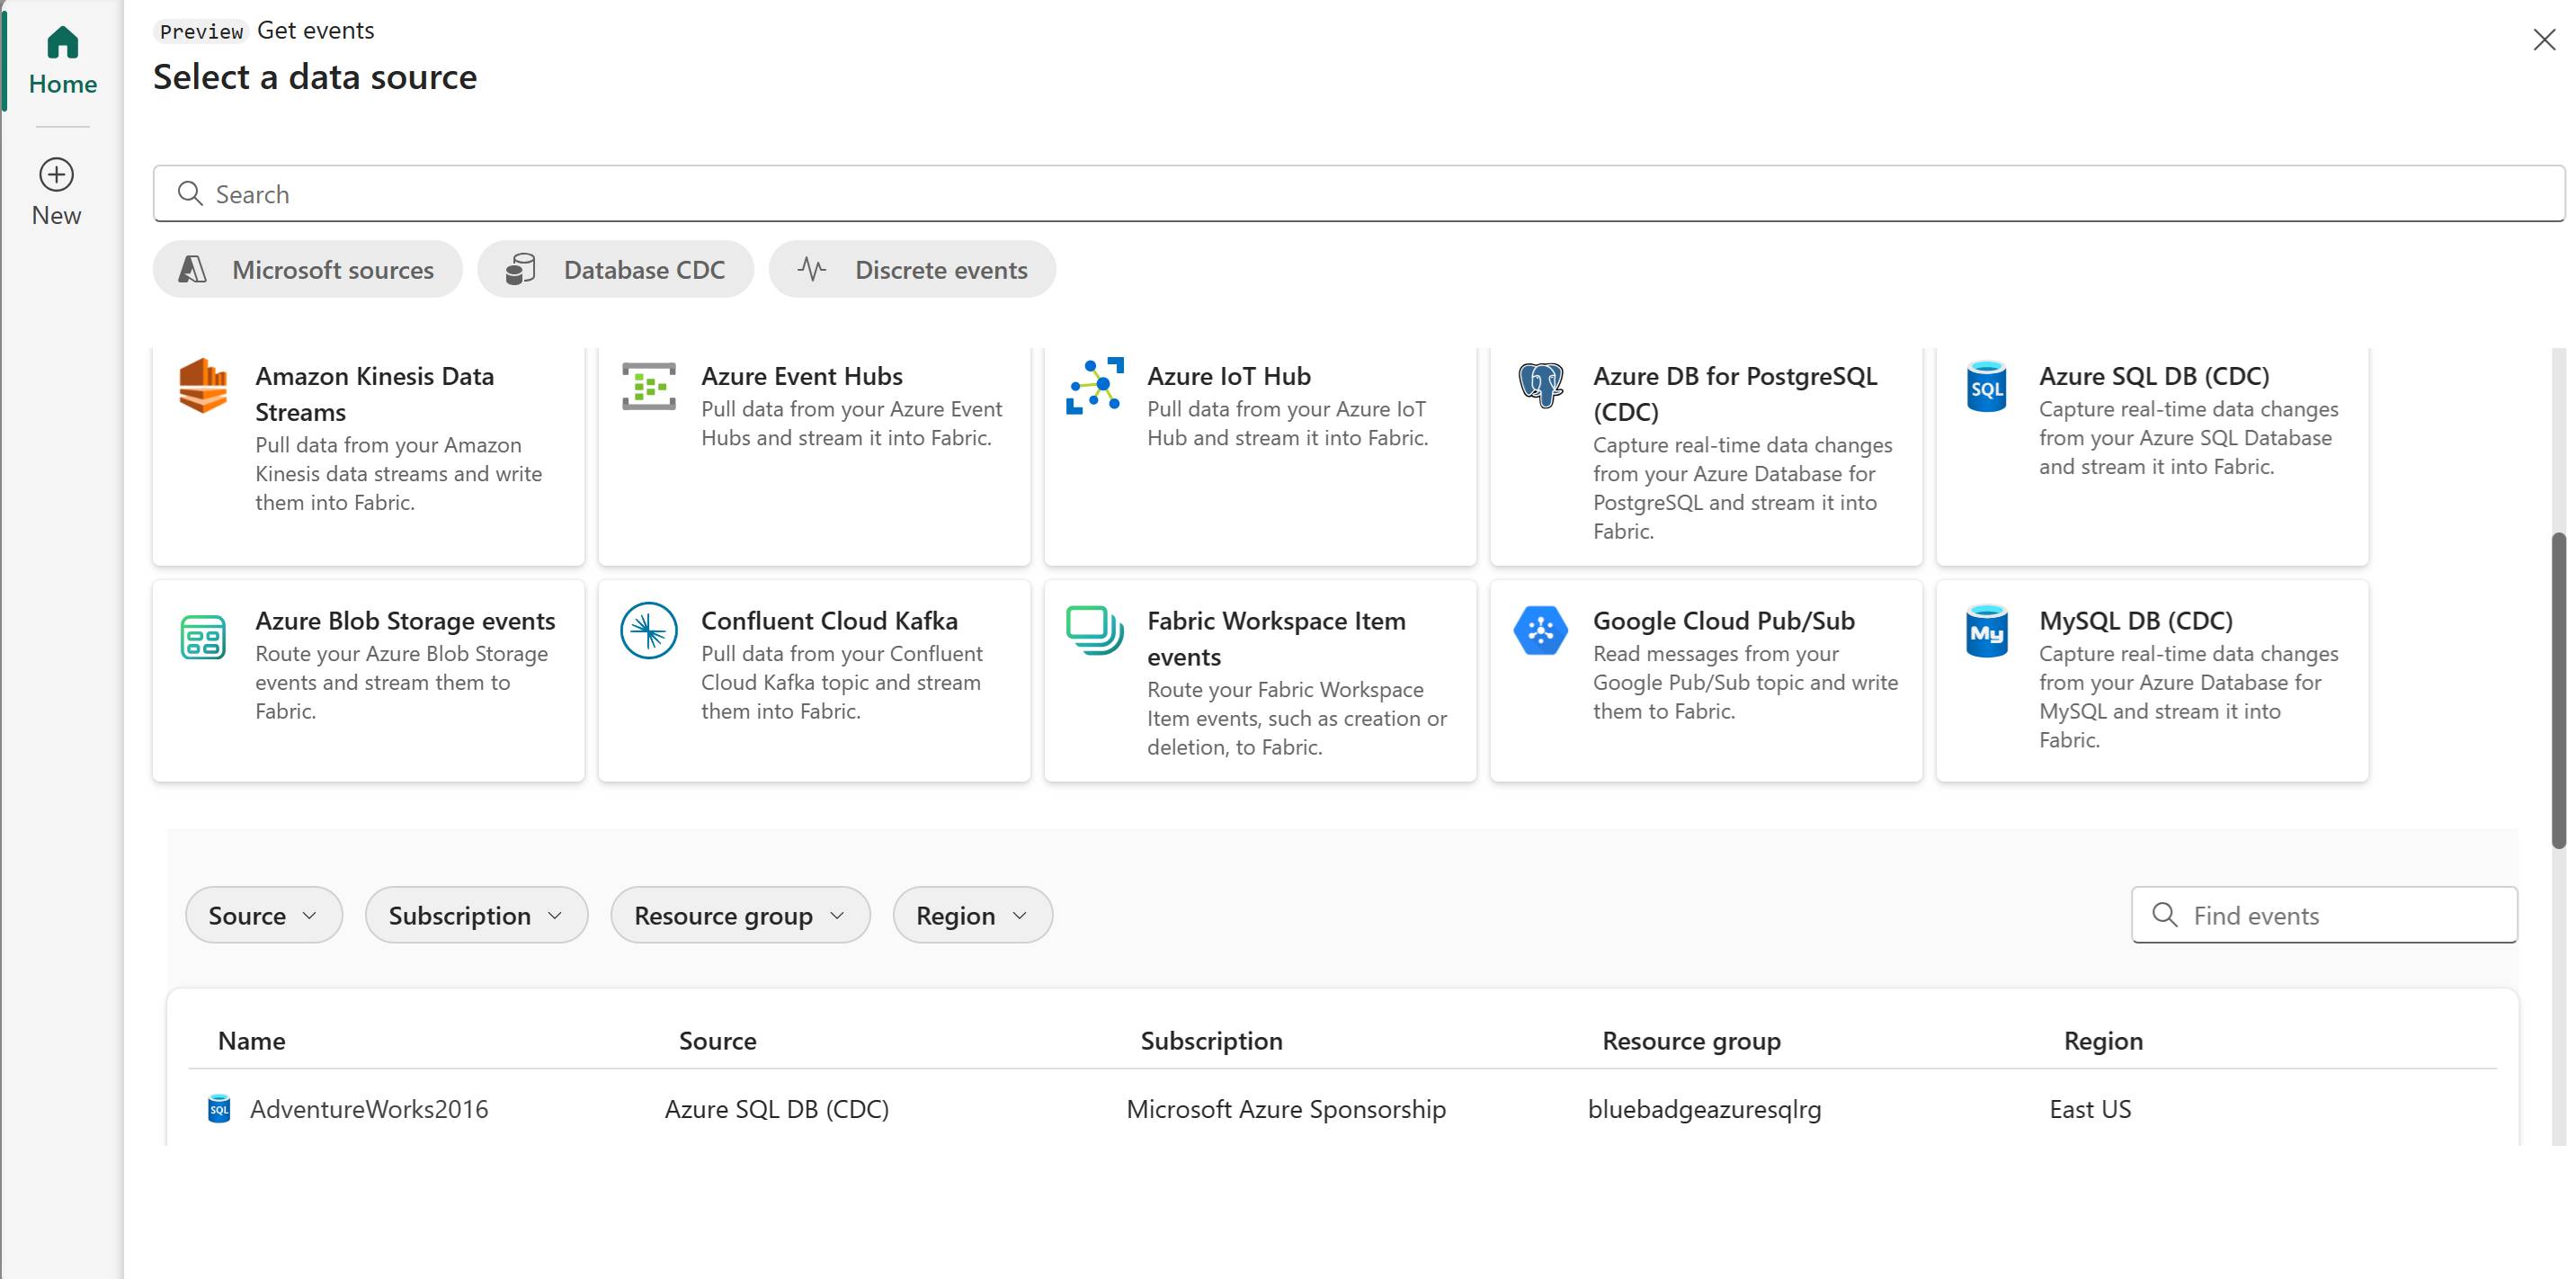Click the database icon on Database CDC
The height and width of the screenshot is (1279, 2576).
[x=521, y=269]
